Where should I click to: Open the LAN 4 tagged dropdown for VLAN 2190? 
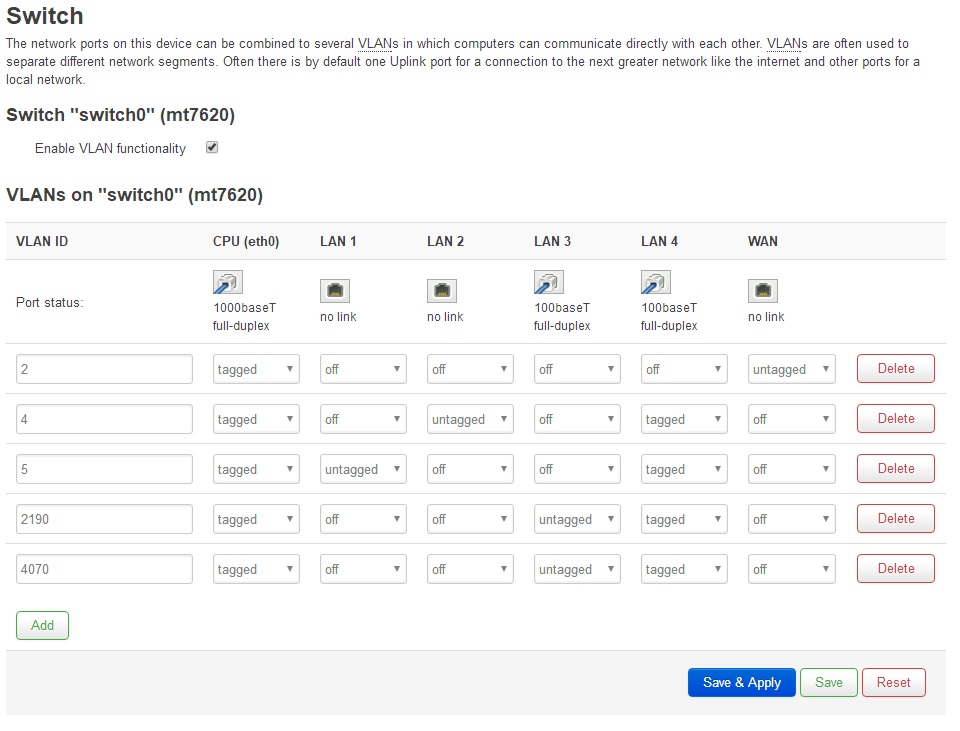tap(684, 518)
